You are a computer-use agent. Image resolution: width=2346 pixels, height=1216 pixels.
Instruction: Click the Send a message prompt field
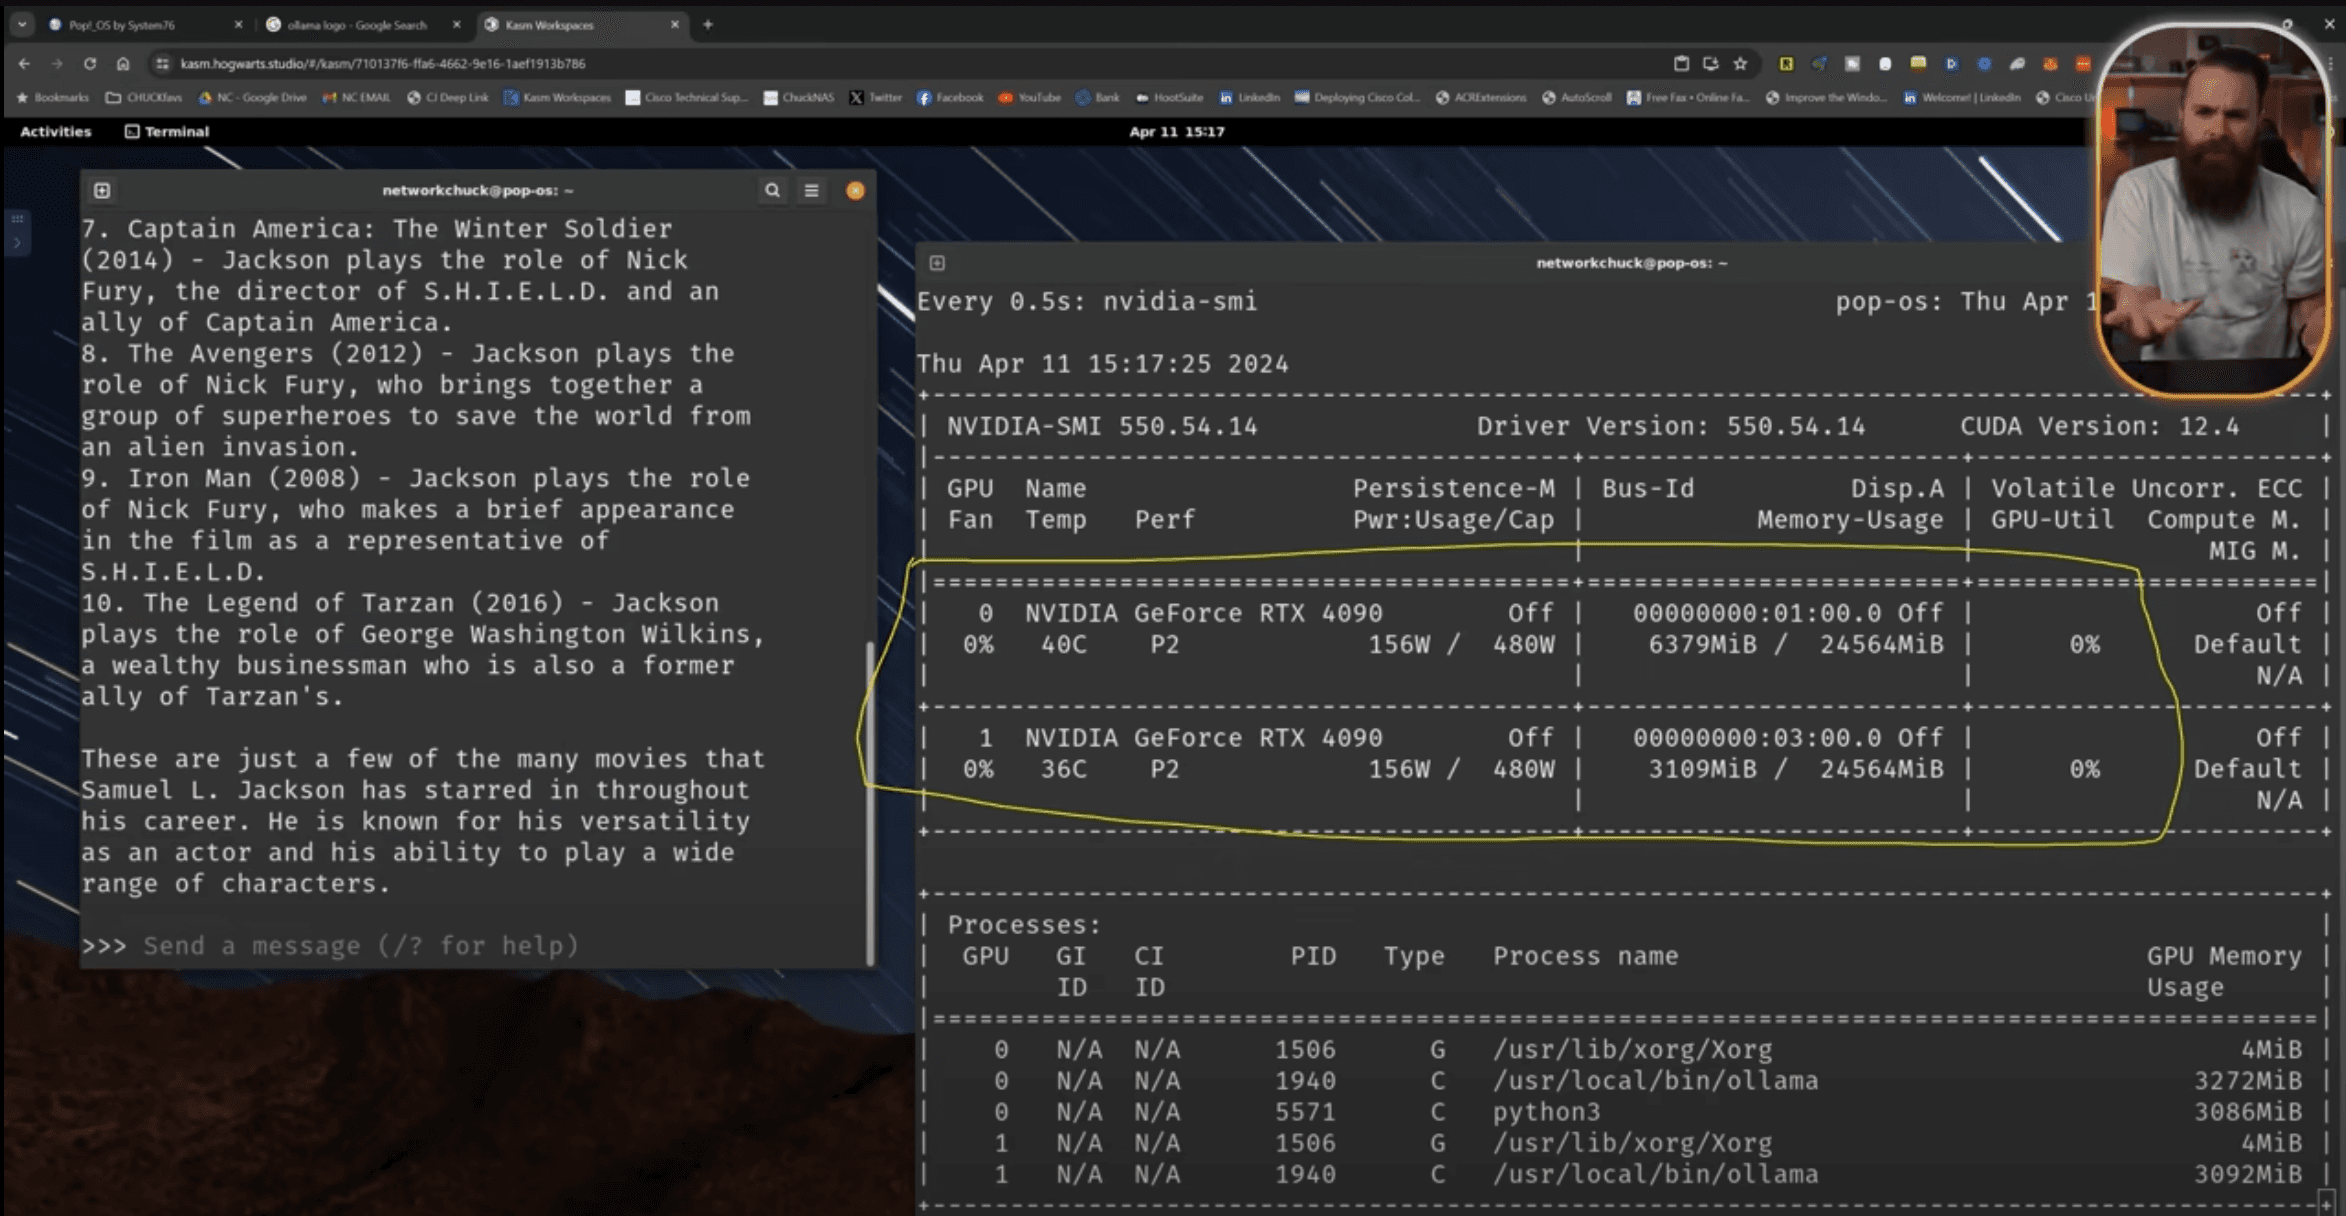point(360,945)
